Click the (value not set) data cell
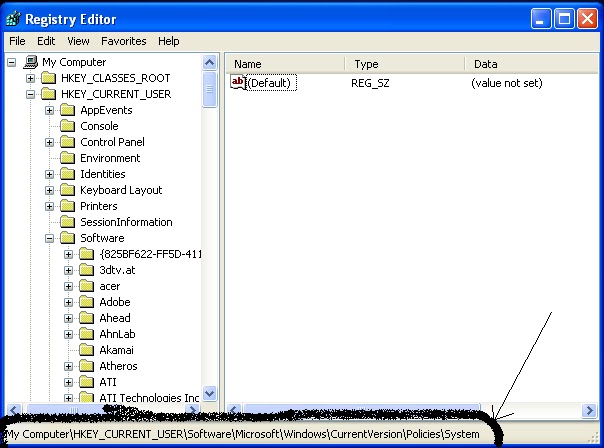Screen dimensions: 604x448 [x=507, y=83]
